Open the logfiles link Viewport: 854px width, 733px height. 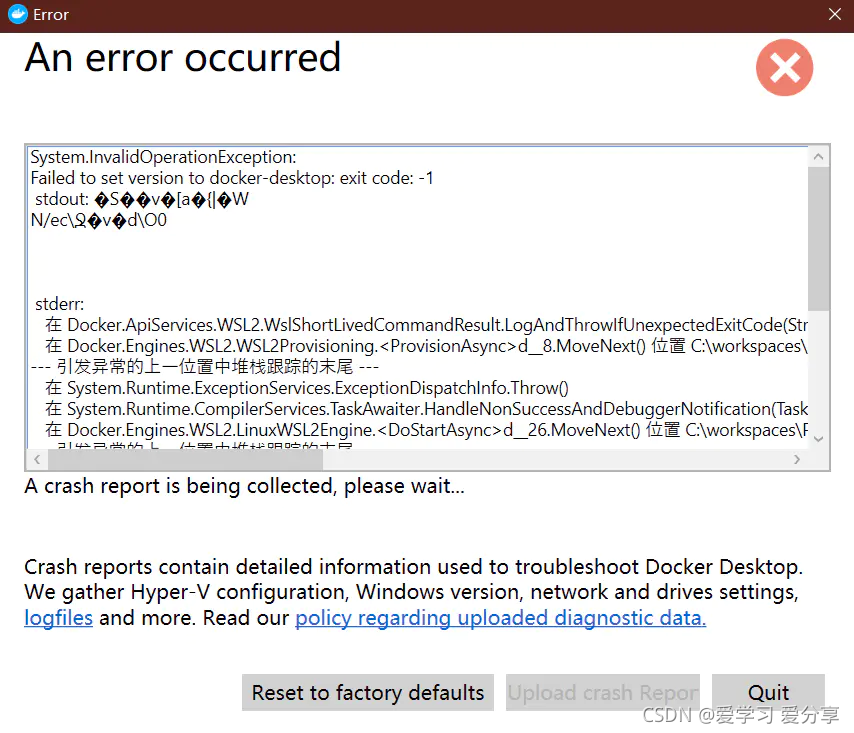tap(59, 618)
